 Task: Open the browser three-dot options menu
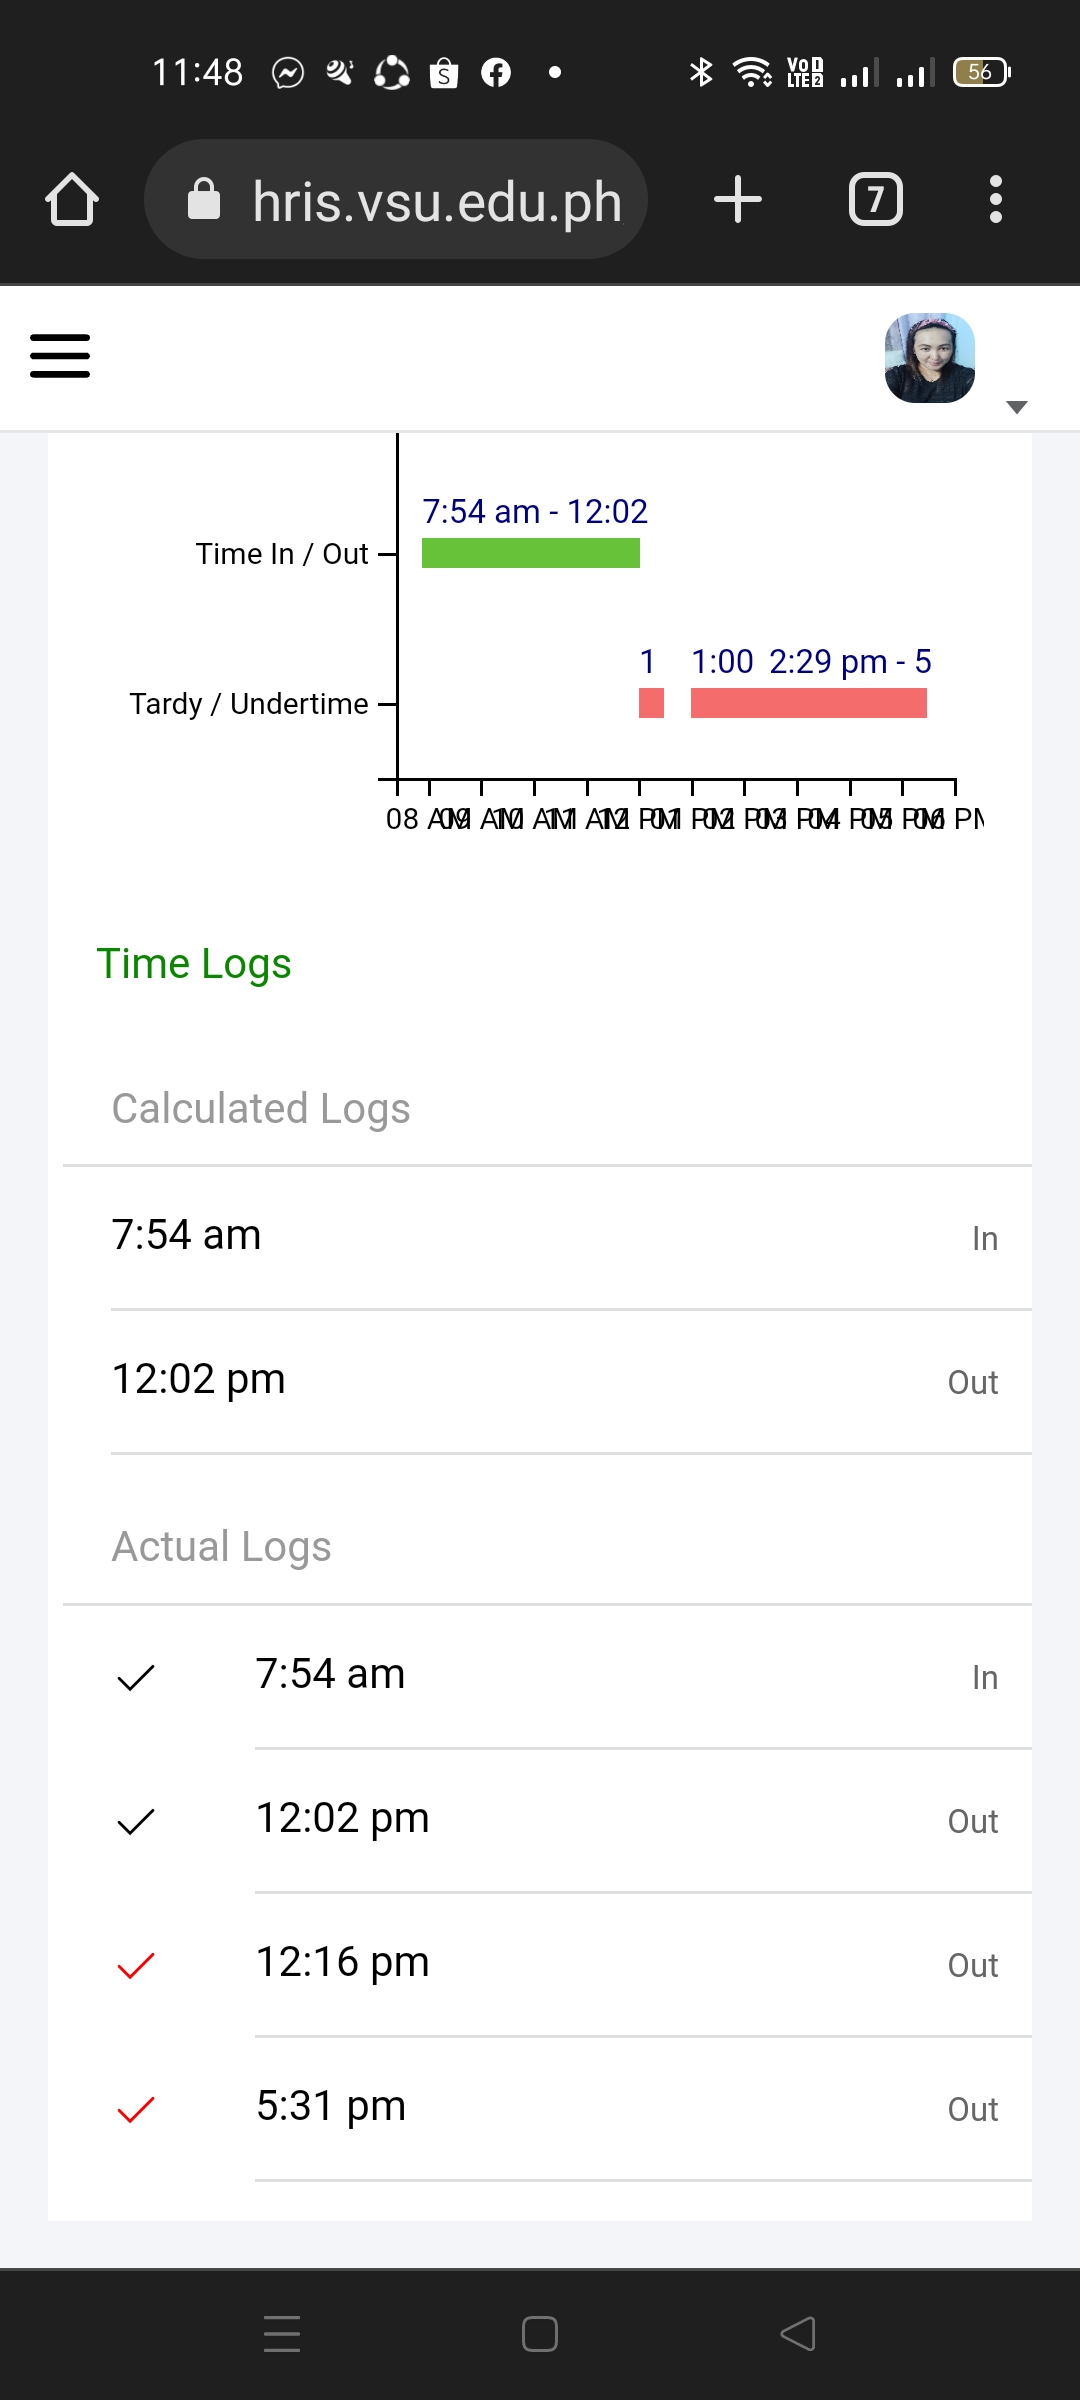[x=995, y=200]
